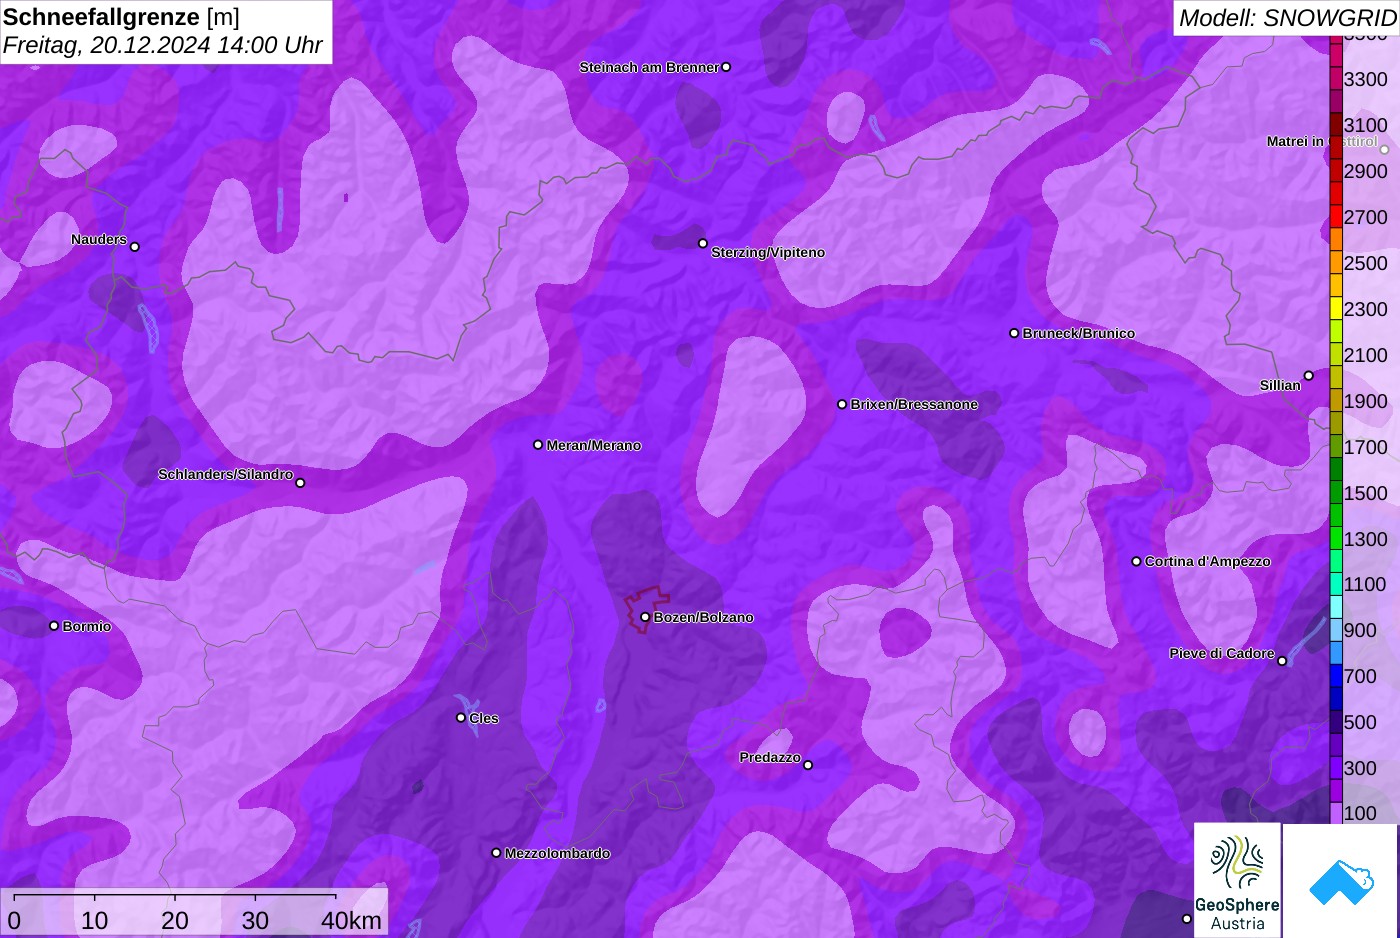This screenshot has width=1400, height=938.
Task: Click the Steinach am Brenner label
Action: 649,68
